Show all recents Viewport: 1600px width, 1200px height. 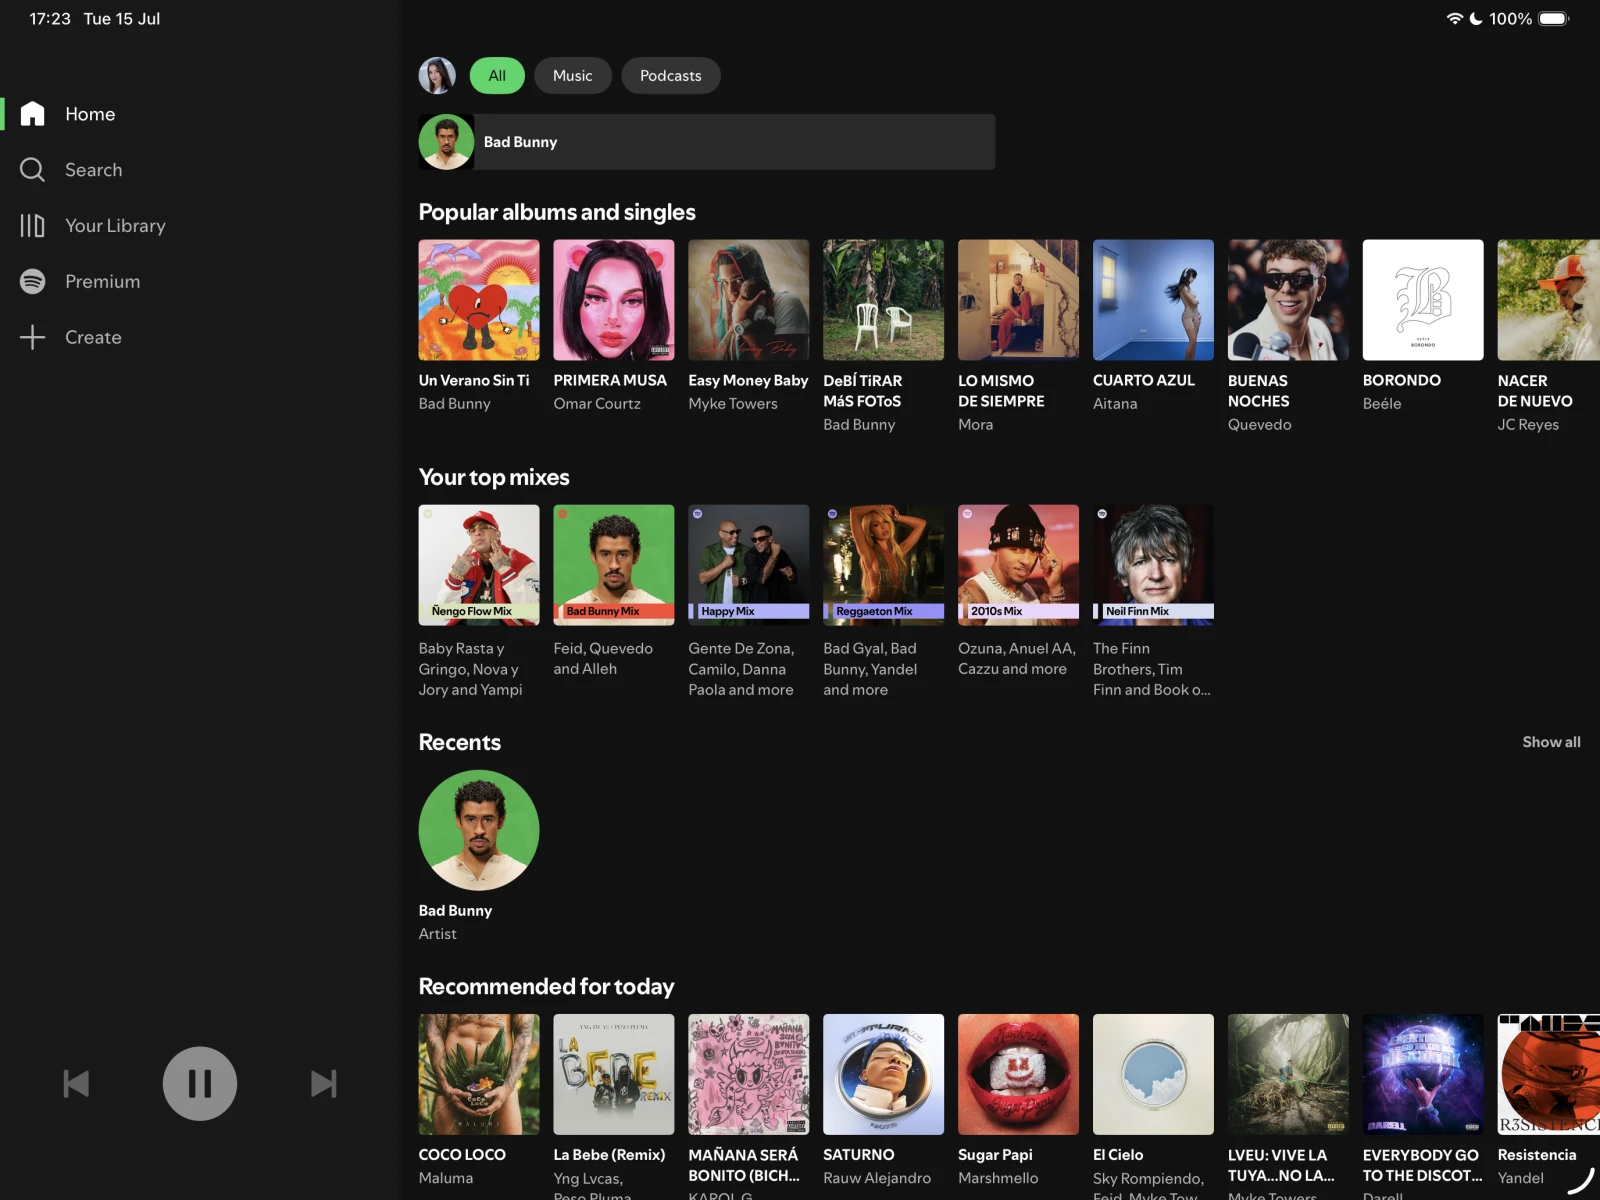pyautogui.click(x=1551, y=742)
